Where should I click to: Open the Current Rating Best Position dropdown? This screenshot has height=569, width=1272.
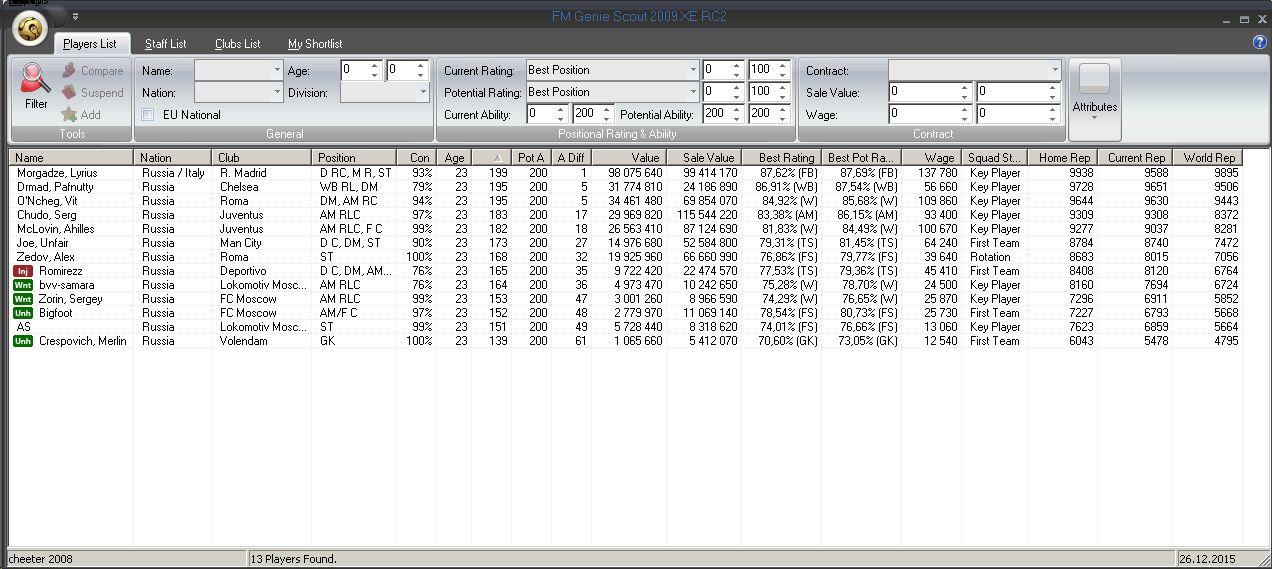[x=693, y=70]
